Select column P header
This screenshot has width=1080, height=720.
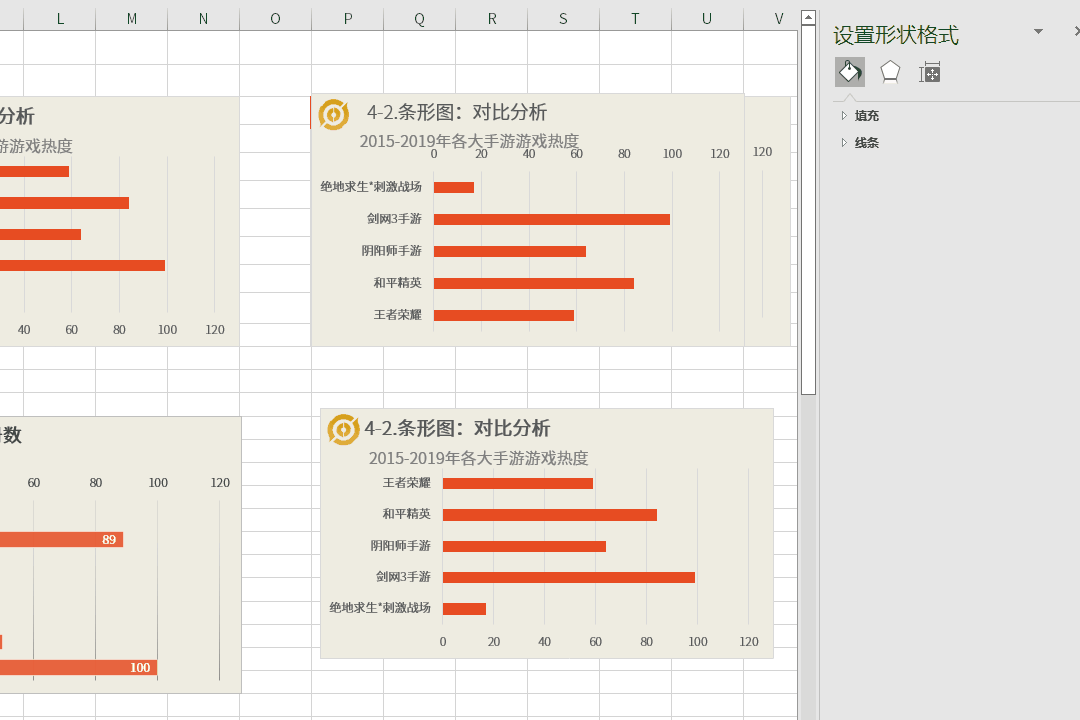[348, 19]
